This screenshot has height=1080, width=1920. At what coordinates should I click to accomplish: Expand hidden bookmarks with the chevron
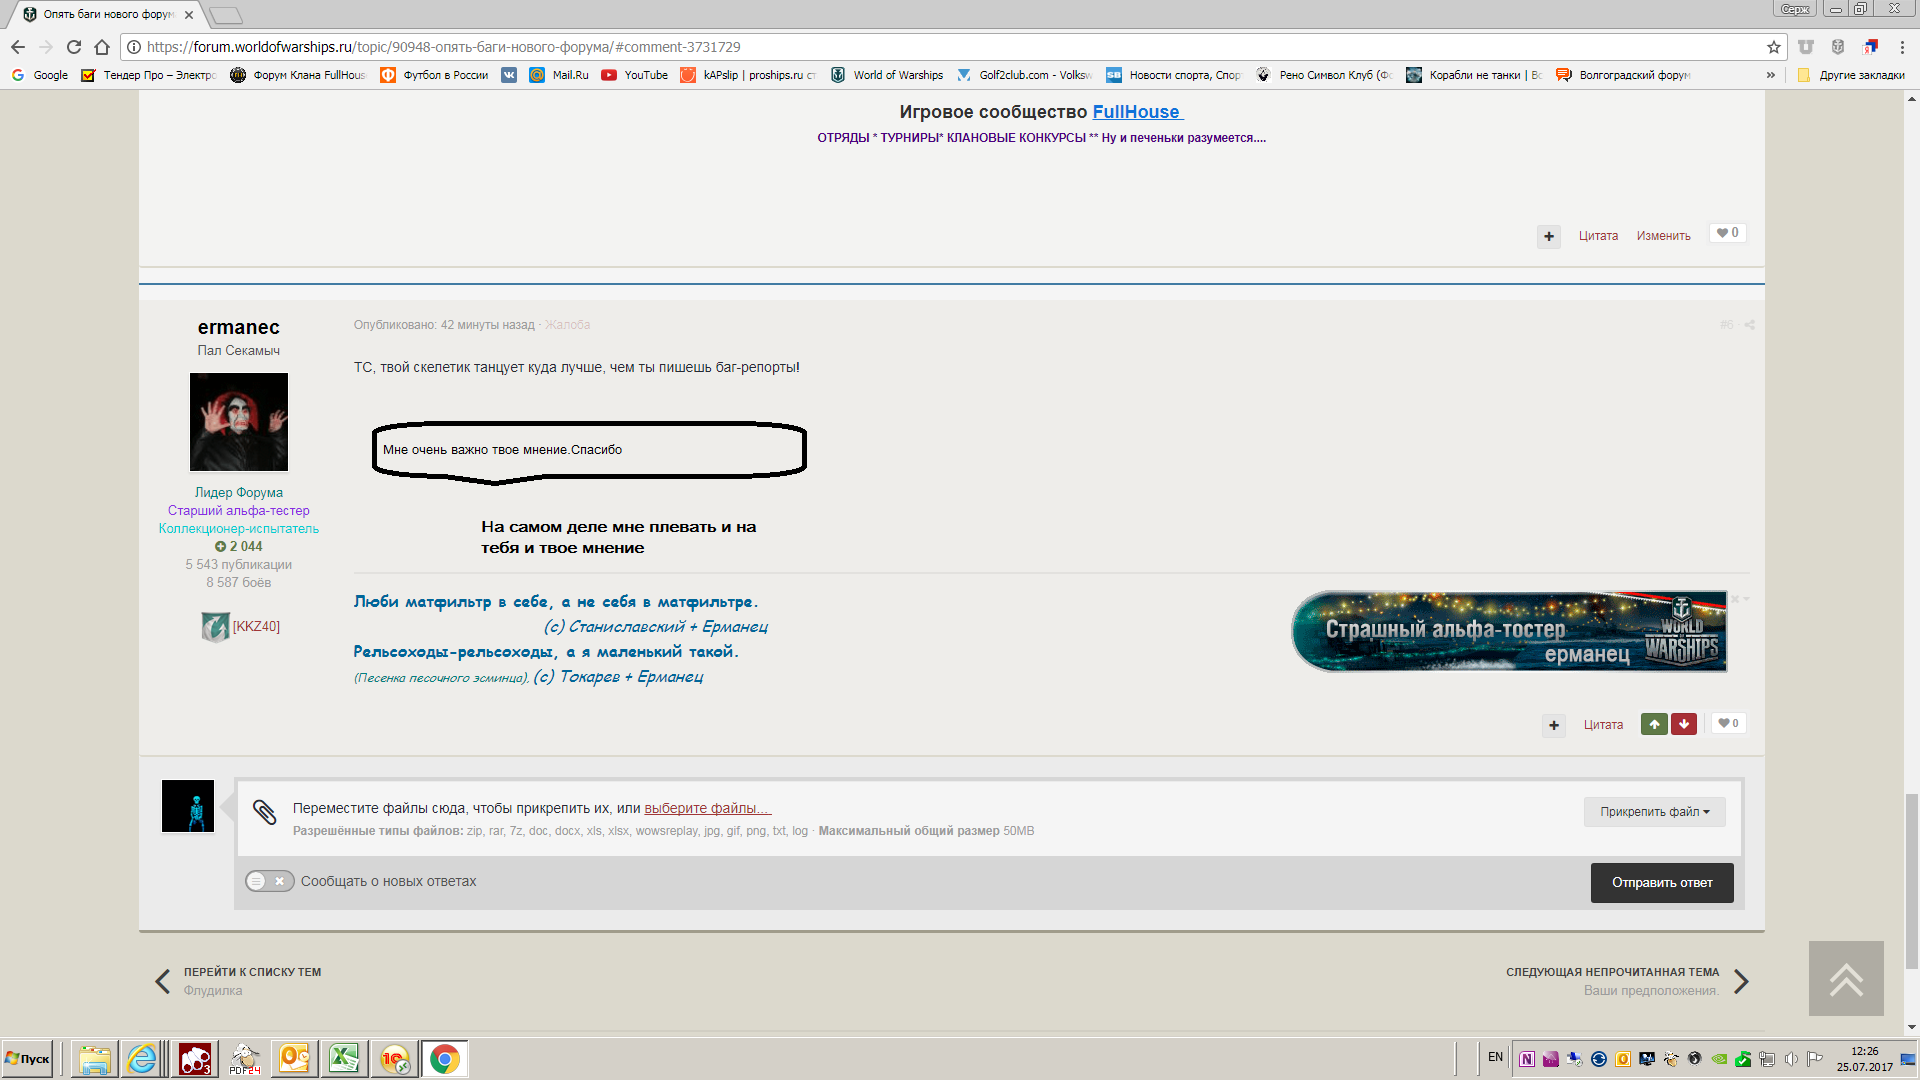point(1771,75)
